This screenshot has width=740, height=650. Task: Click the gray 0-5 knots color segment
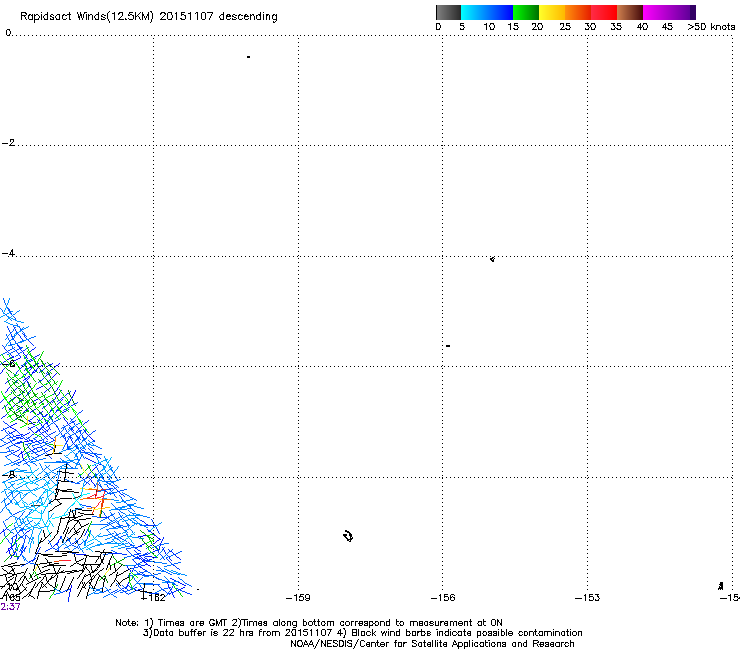(448, 12)
